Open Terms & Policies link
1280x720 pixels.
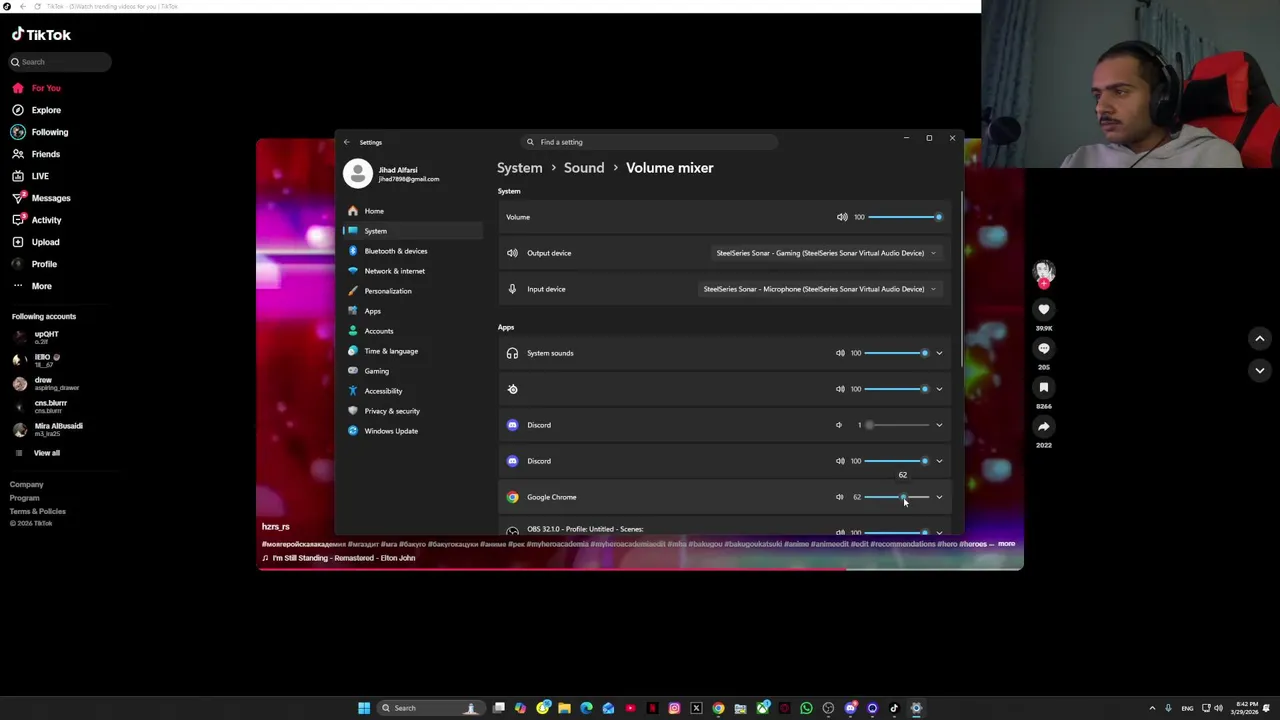pos(38,511)
